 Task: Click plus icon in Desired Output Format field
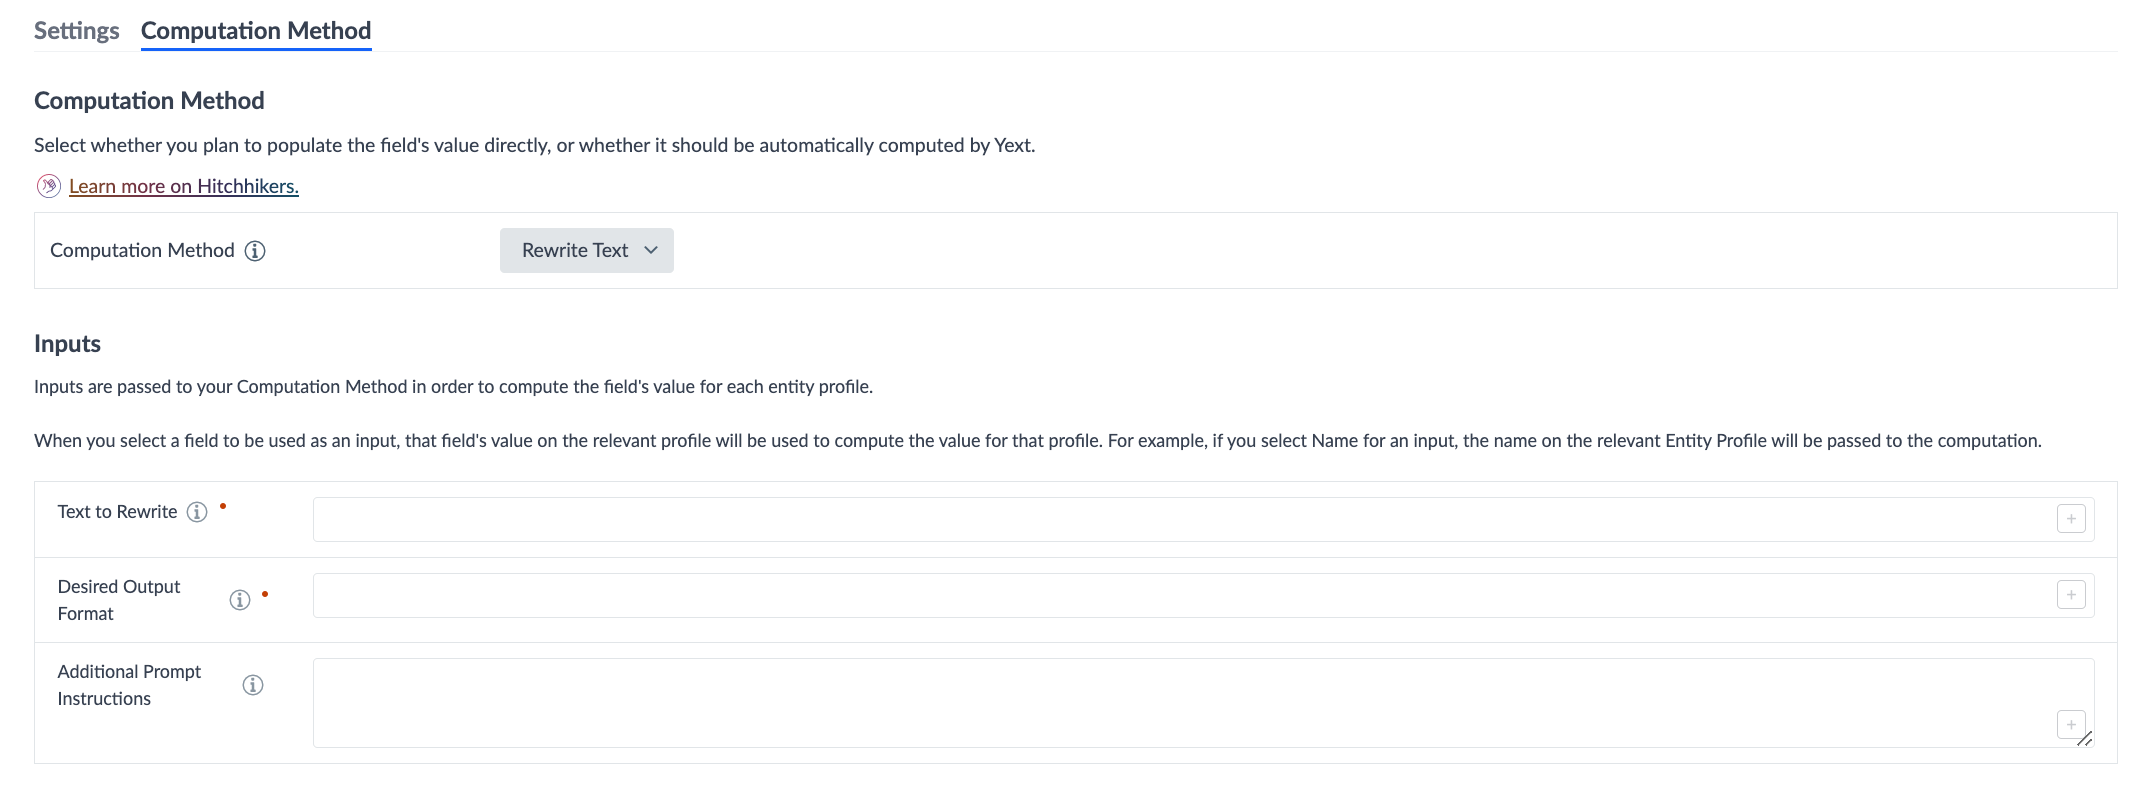2071,595
